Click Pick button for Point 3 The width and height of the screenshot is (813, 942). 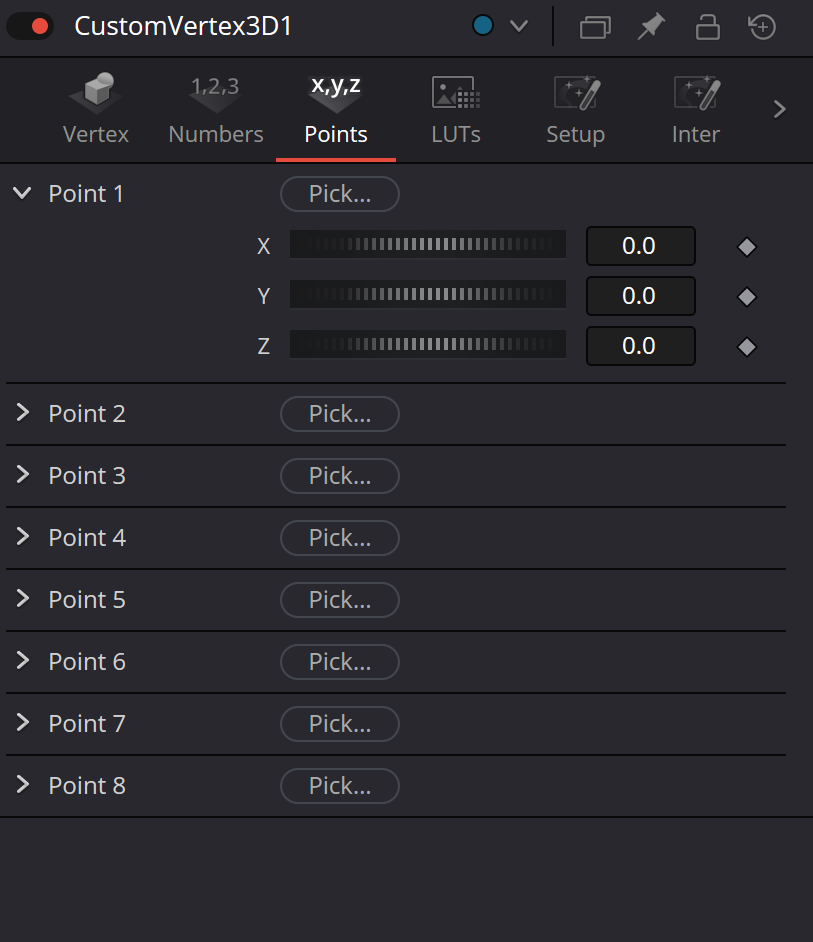click(340, 476)
